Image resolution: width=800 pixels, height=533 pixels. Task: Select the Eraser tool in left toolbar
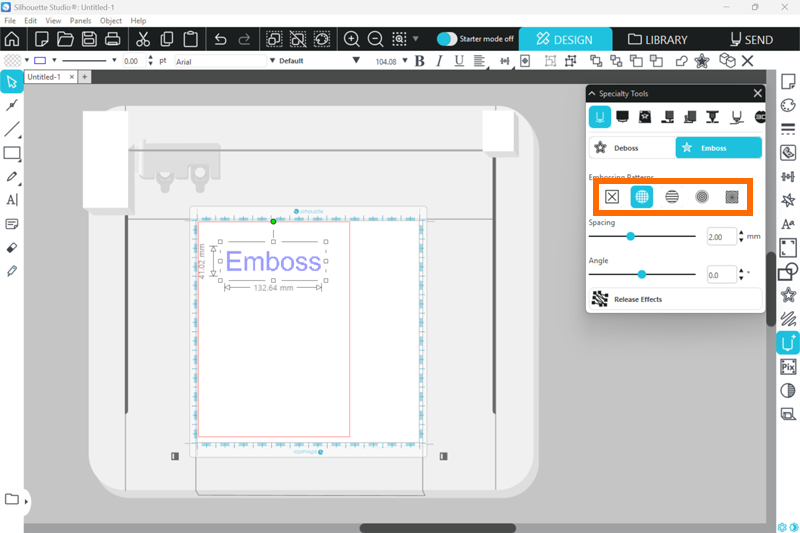click(x=12, y=247)
